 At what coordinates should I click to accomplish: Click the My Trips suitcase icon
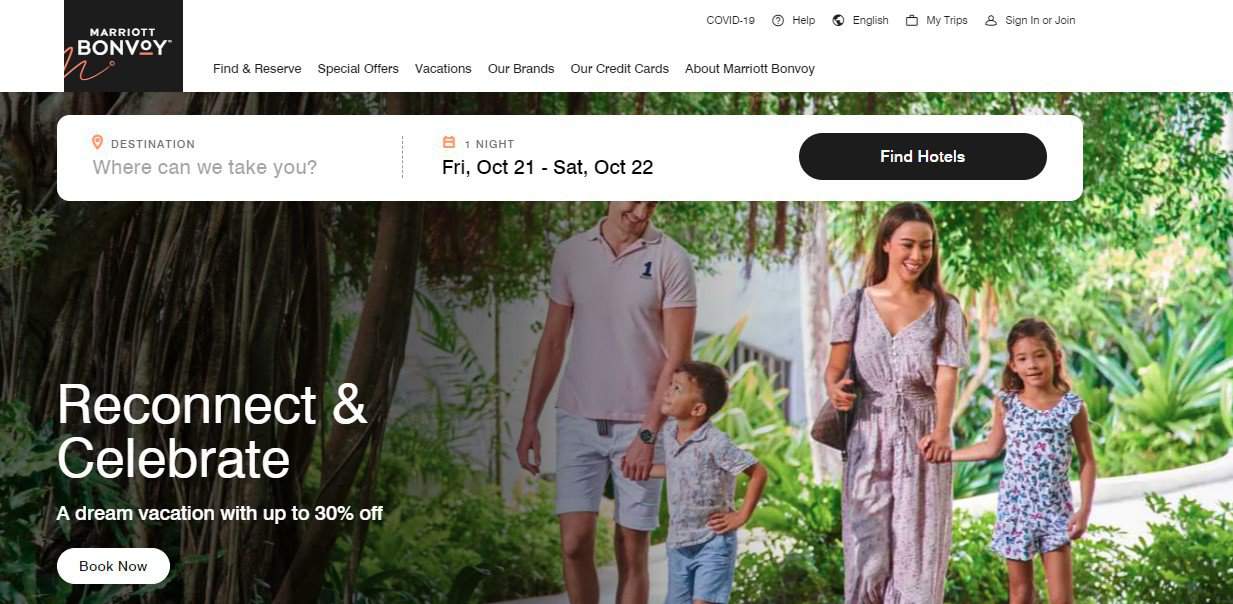(x=912, y=20)
